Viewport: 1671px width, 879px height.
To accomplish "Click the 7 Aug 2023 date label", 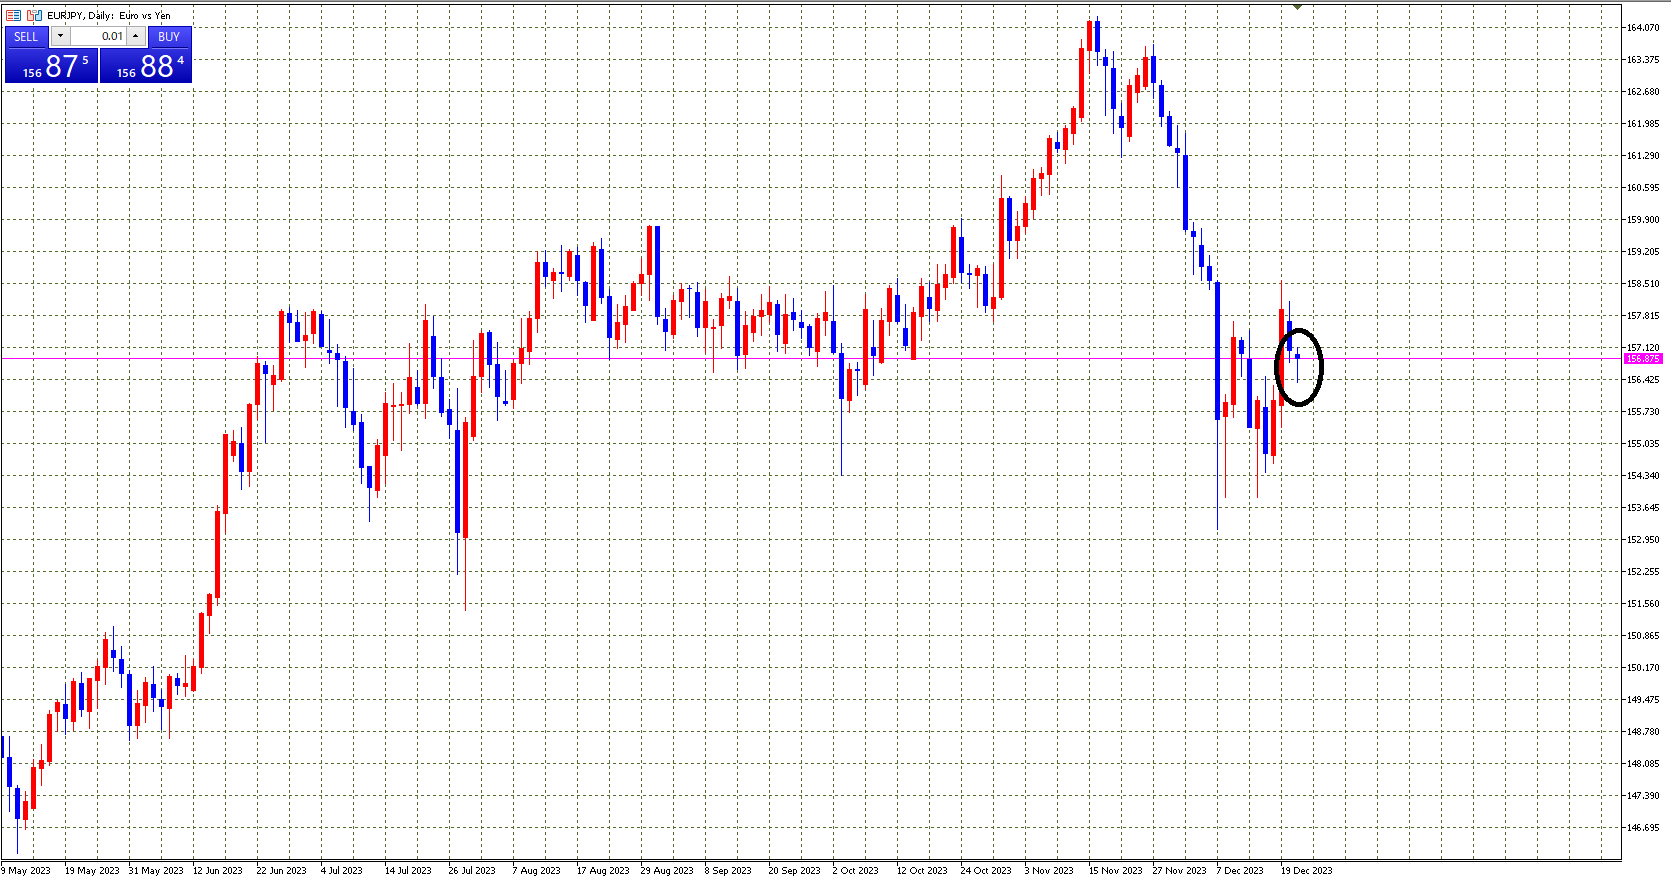I will click(537, 870).
